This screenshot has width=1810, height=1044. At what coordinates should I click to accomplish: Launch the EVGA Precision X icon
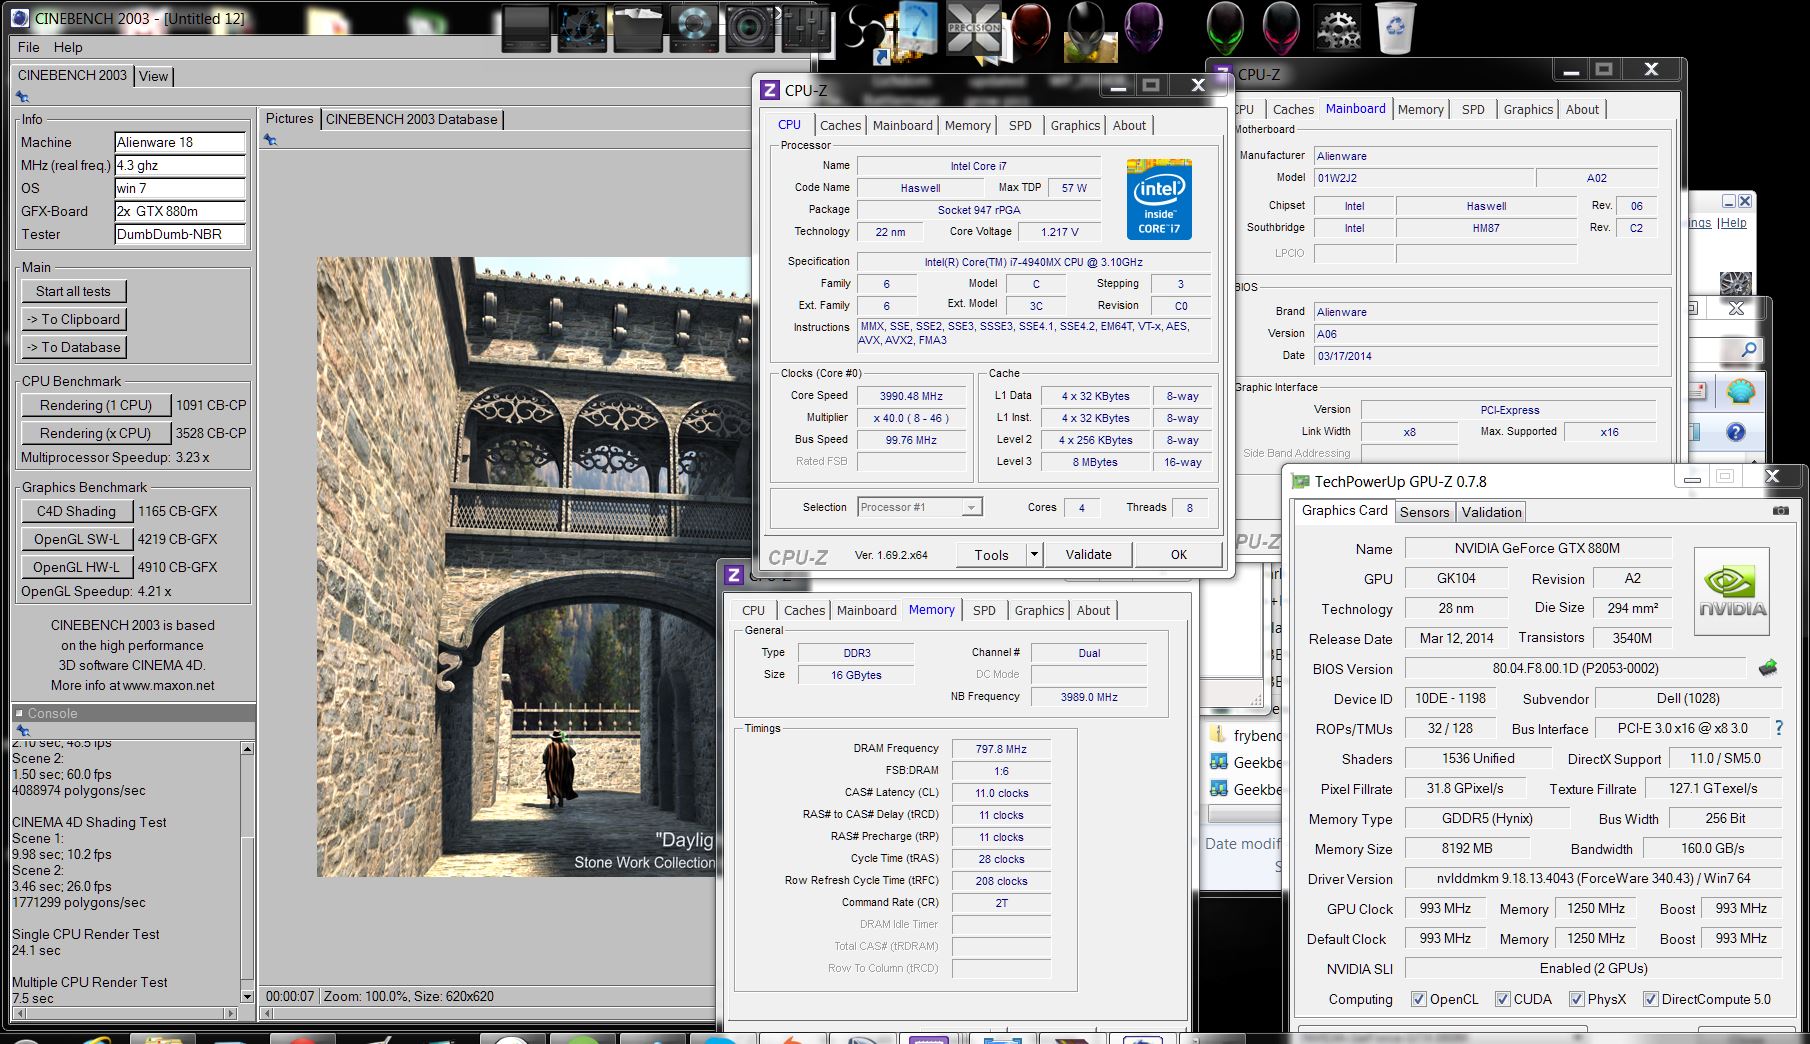pos(973,27)
